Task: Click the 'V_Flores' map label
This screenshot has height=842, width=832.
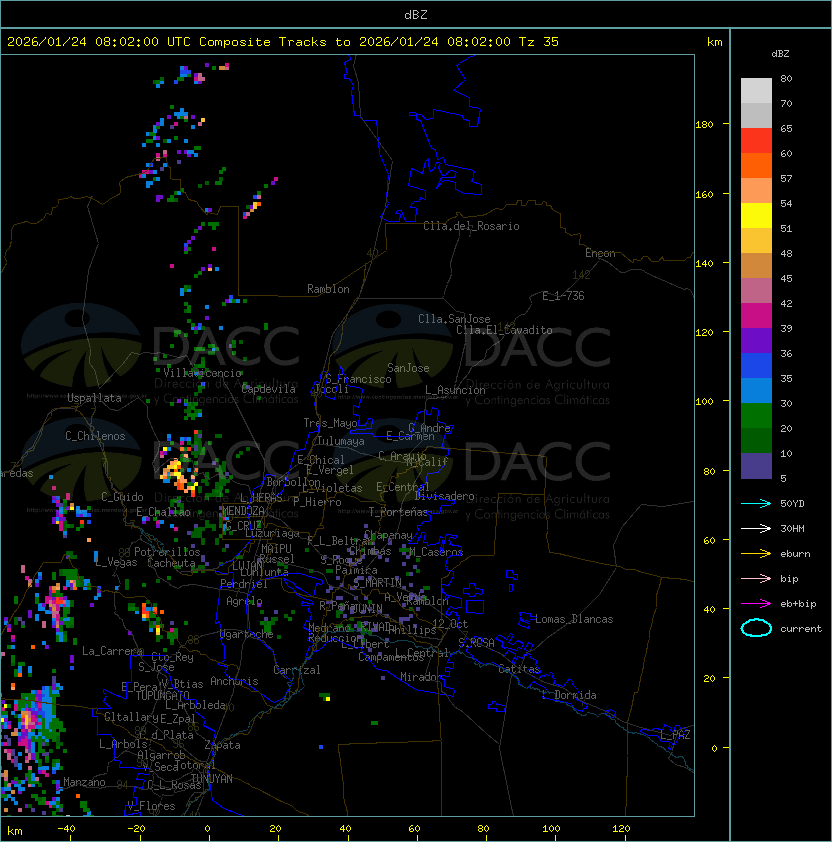Action: (x=151, y=806)
